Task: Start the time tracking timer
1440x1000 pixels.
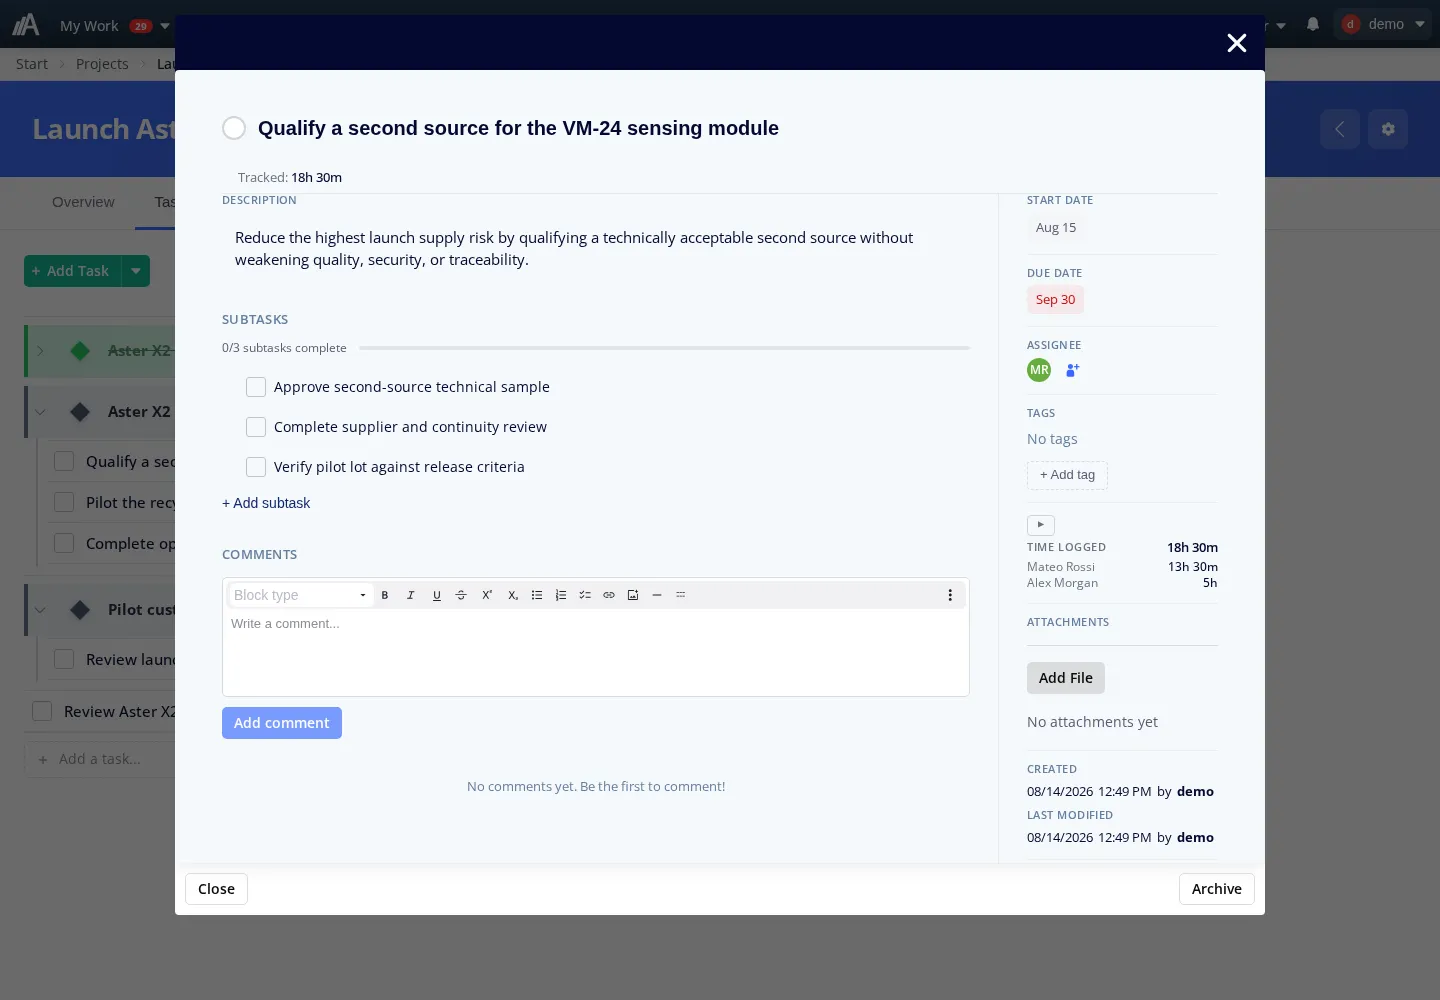Action: tap(1041, 525)
